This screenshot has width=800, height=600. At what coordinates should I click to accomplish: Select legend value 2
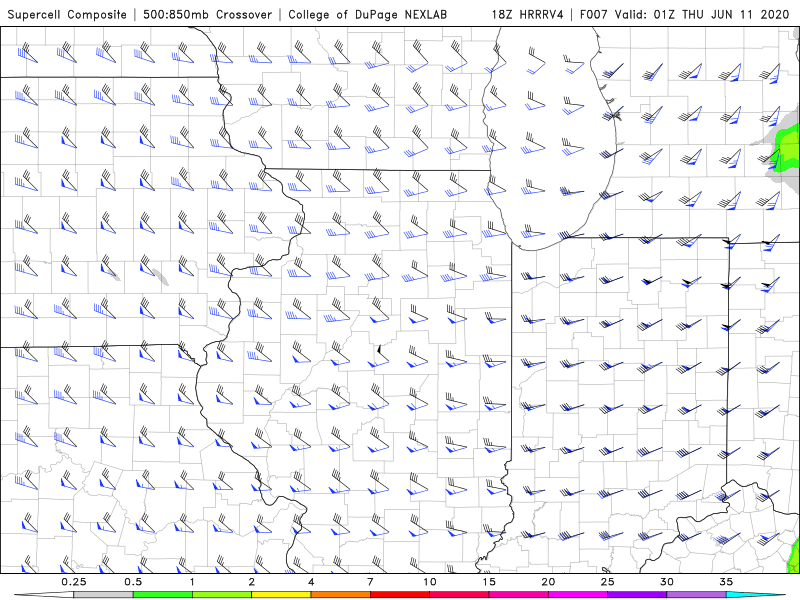[252, 582]
